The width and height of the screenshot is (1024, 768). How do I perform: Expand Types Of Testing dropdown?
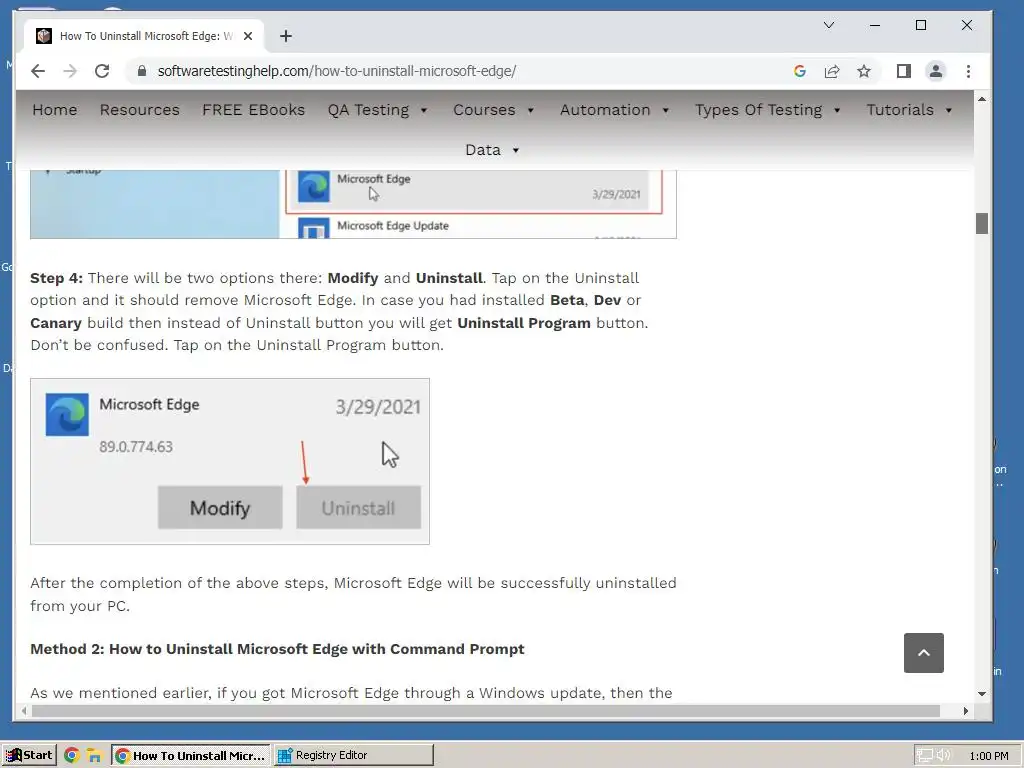[768, 110]
